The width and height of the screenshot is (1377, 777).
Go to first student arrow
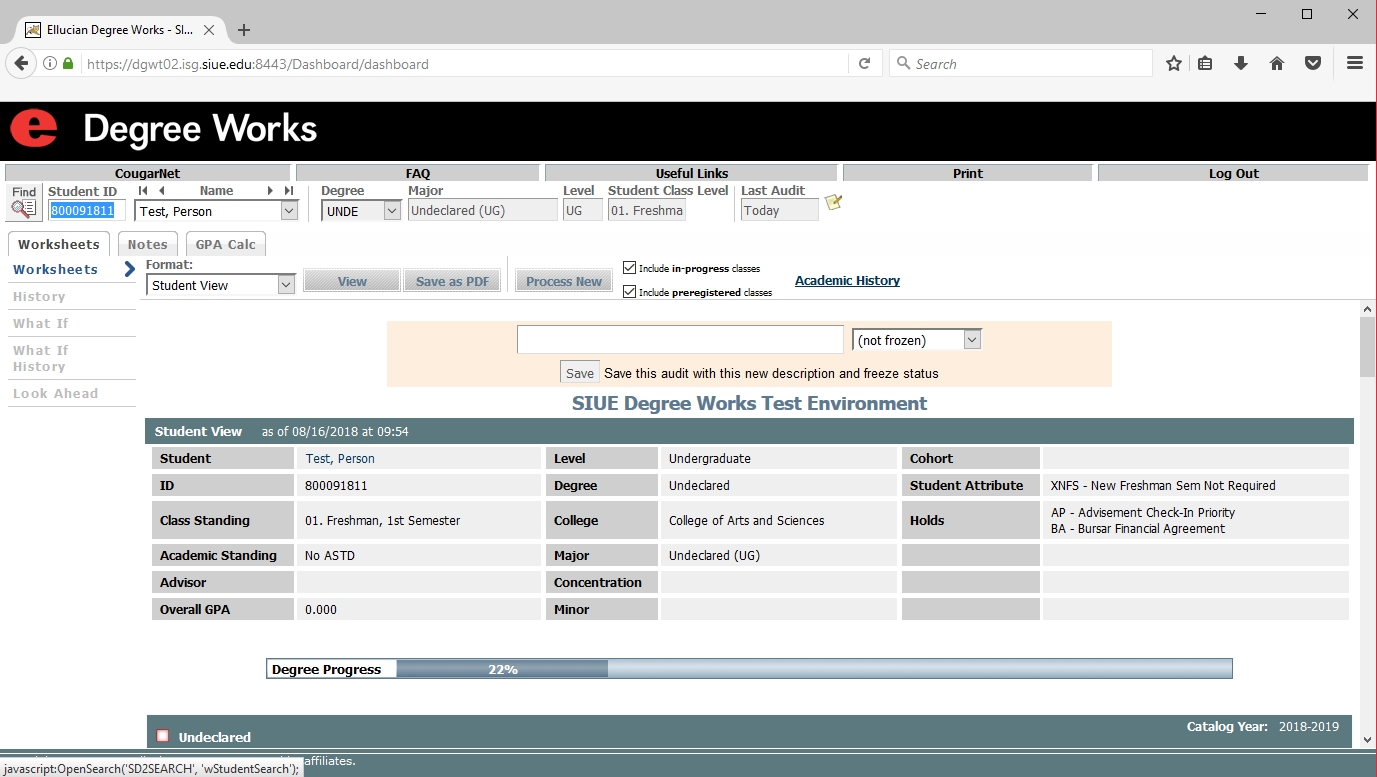tap(142, 191)
